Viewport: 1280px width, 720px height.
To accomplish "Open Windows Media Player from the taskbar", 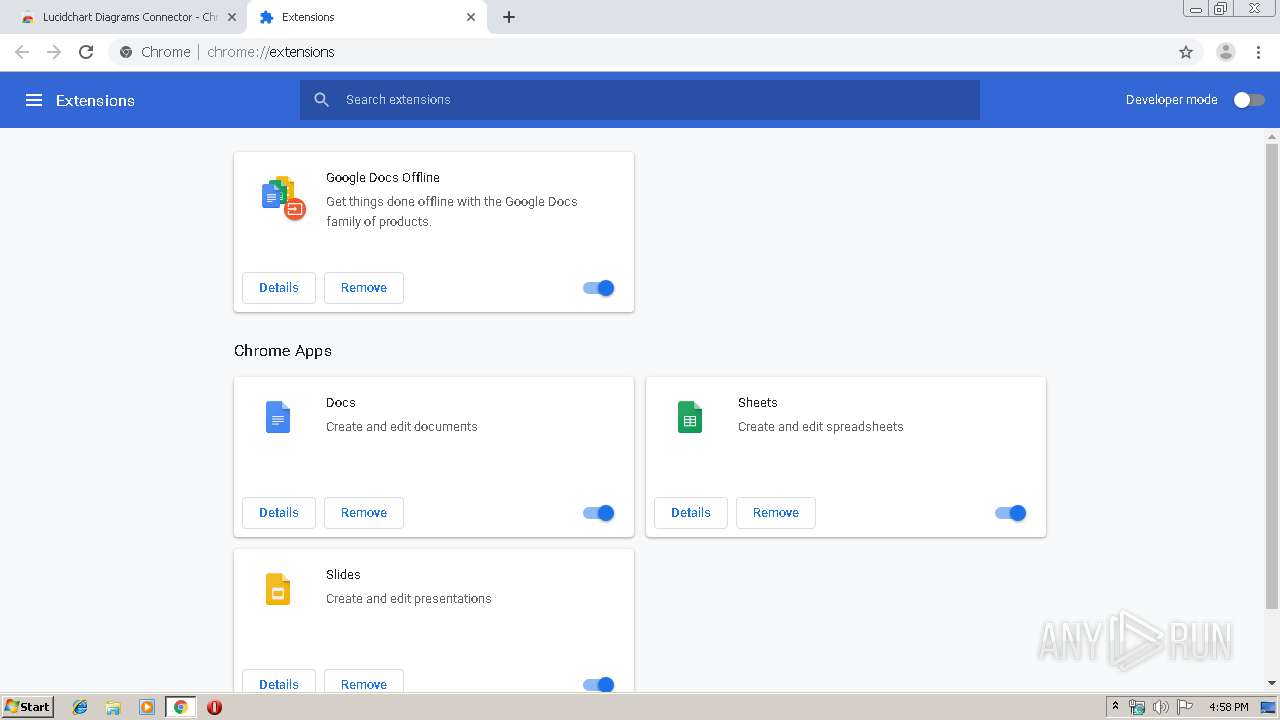I will 147,707.
